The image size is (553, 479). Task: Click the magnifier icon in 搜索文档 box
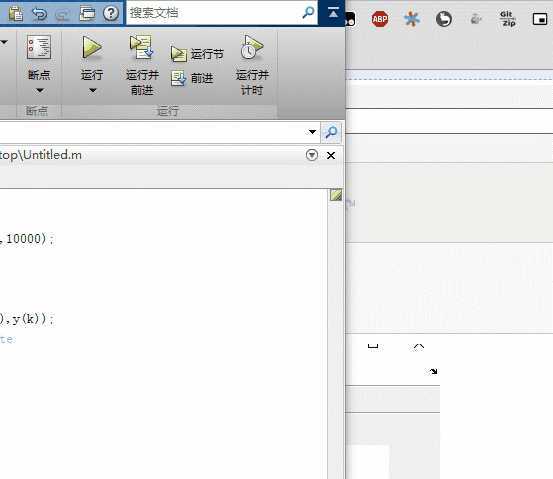click(x=308, y=13)
